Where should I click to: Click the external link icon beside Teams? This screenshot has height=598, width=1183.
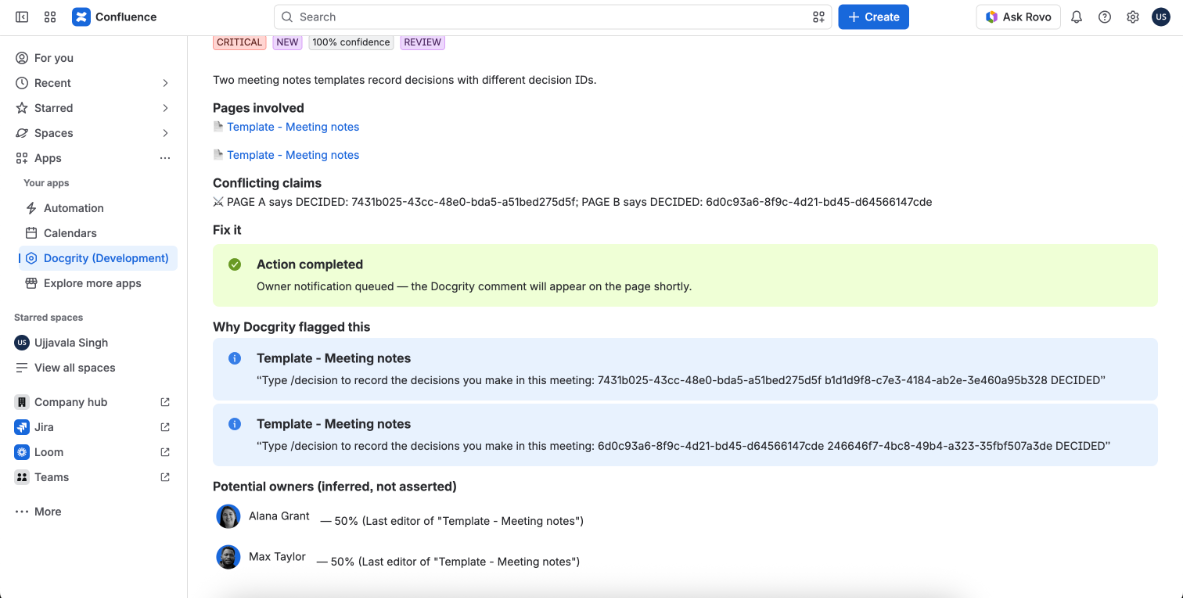pyautogui.click(x=165, y=477)
